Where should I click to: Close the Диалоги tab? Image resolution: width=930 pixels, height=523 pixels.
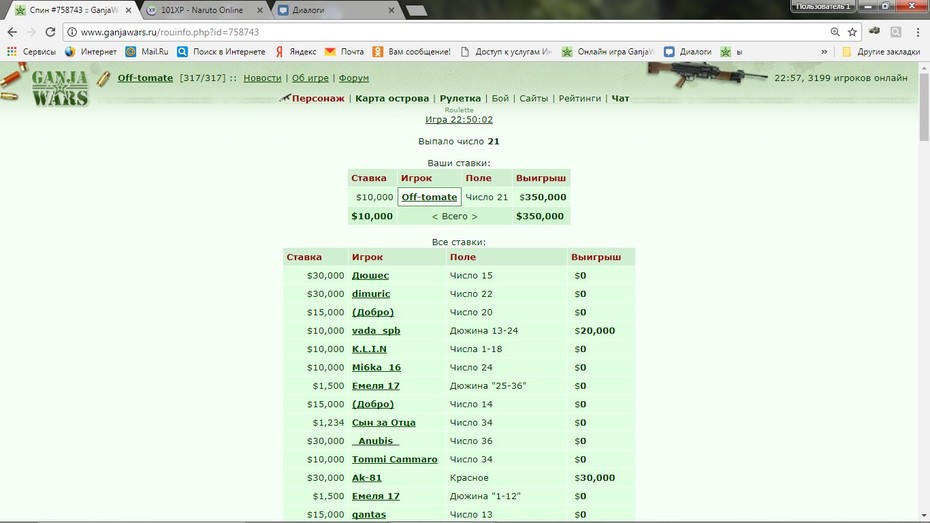tap(391, 10)
